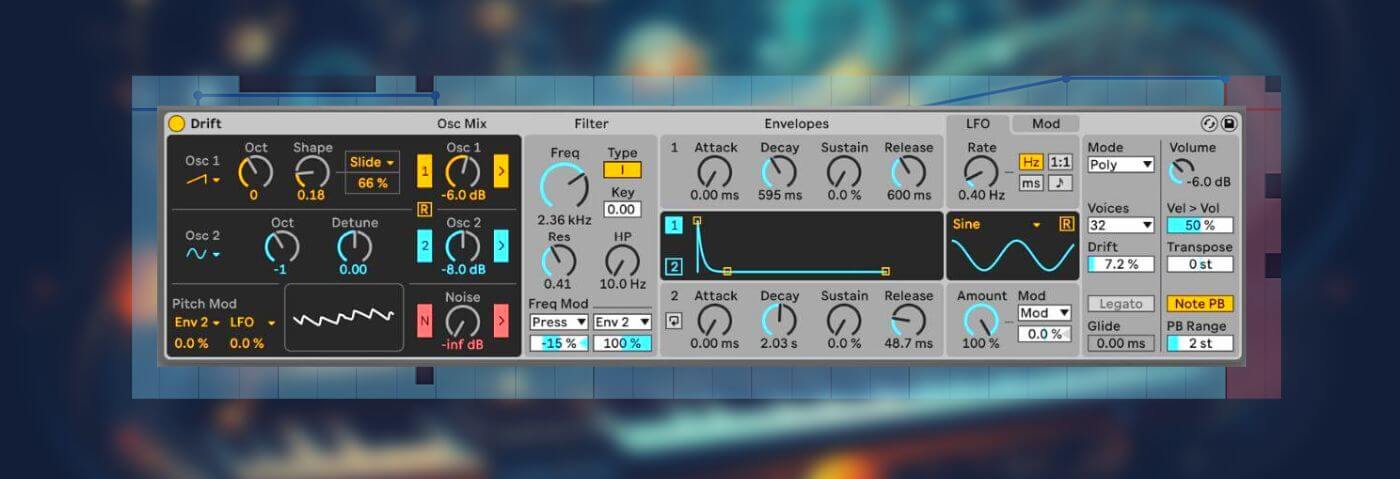The height and width of the screenshot is (479, 1400).
Task: Click the oscillator waveform display
Action: (x=344, y=317)
